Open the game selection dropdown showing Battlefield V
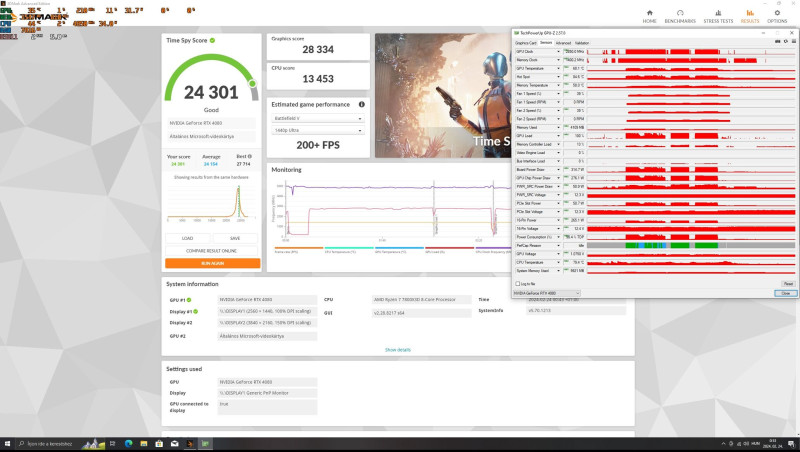 [x=317, y=118]
